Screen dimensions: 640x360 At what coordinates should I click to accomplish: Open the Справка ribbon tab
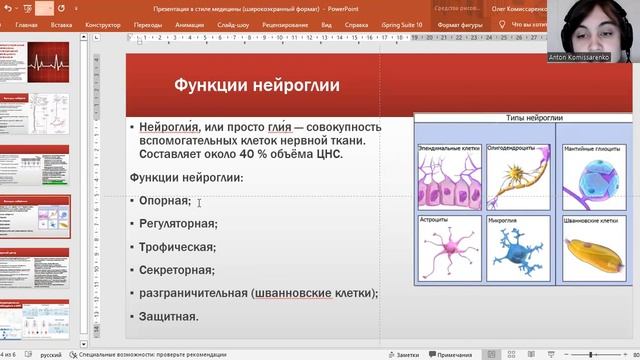pyautogui.click(x=356, y=25)
